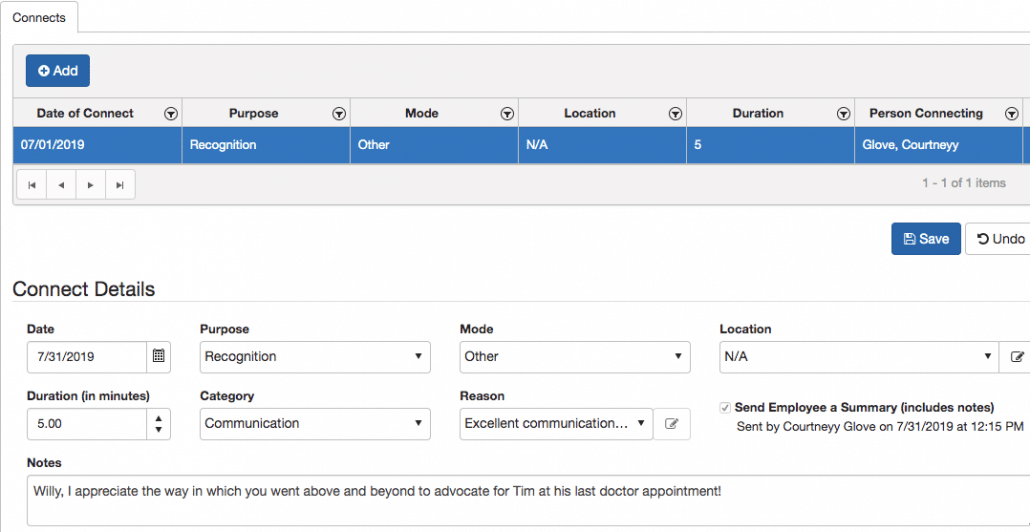Switch to the Connects tab
This screenshot has height=532, width=1030.
39,18
